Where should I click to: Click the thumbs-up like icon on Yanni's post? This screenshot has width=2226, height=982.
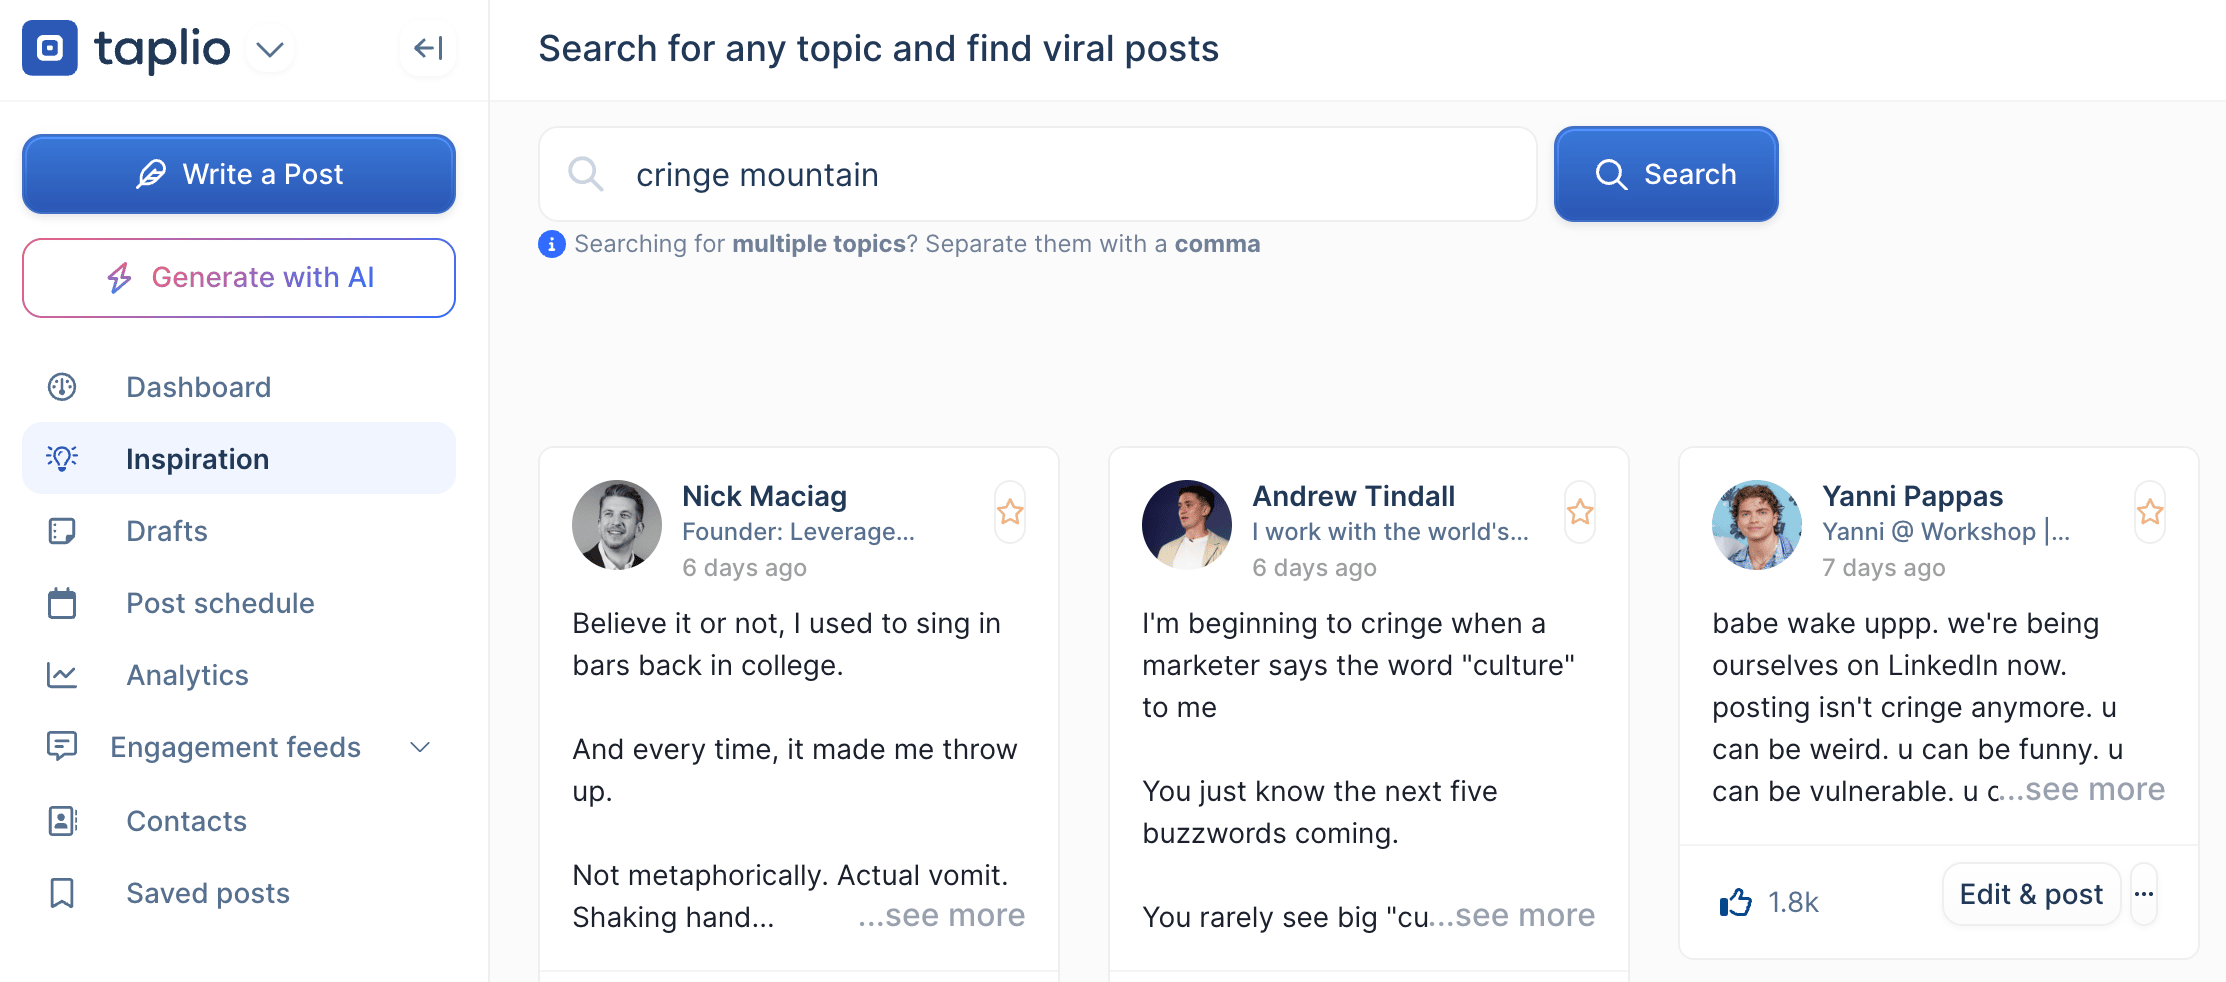1736,902
